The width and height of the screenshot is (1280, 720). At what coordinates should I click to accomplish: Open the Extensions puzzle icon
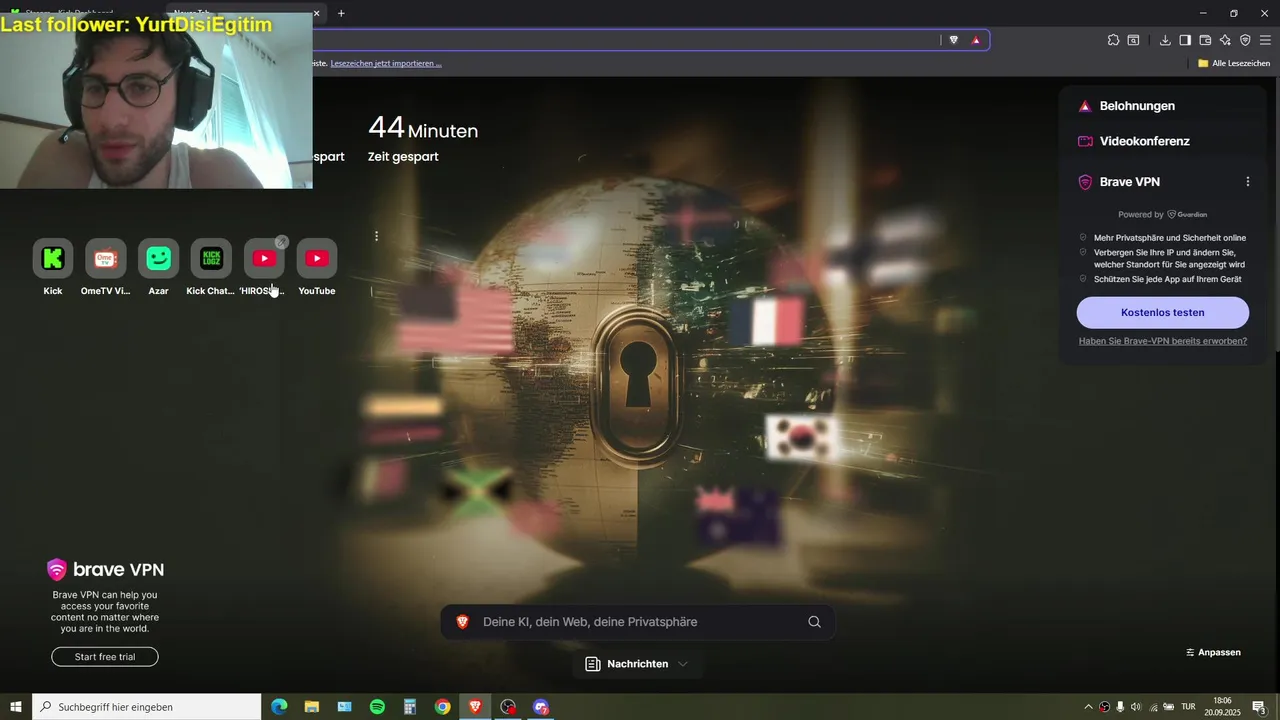(1113, 40)
